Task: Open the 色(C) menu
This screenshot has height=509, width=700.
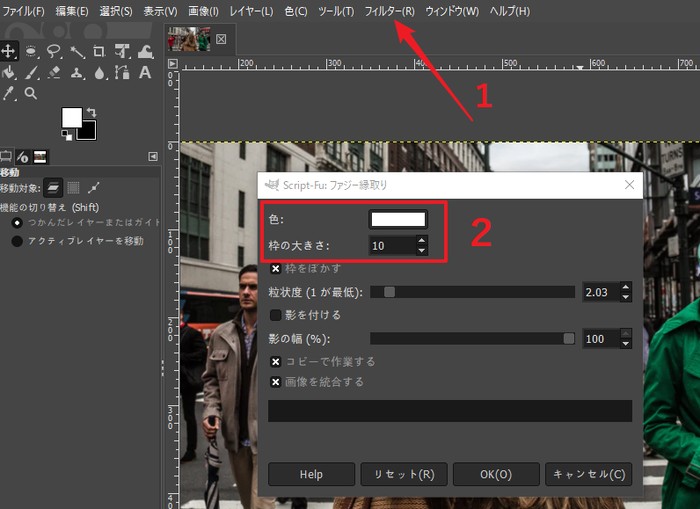Action: (x=296, y=11)
